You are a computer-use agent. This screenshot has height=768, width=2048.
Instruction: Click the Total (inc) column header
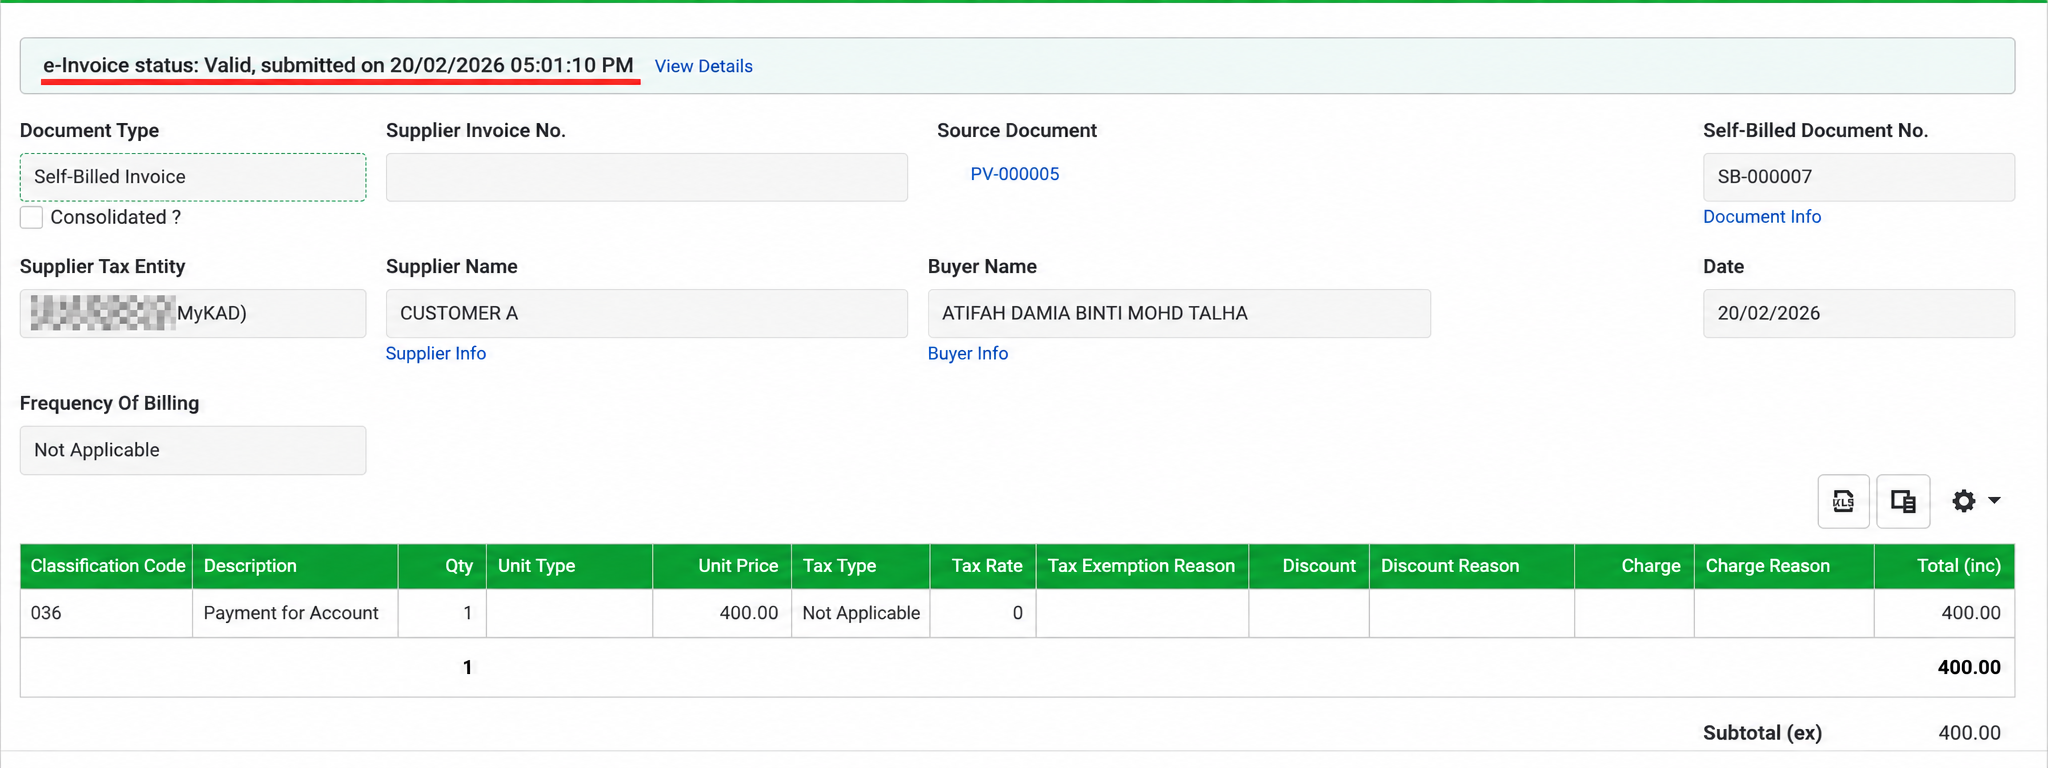(x=1944, y=566)
